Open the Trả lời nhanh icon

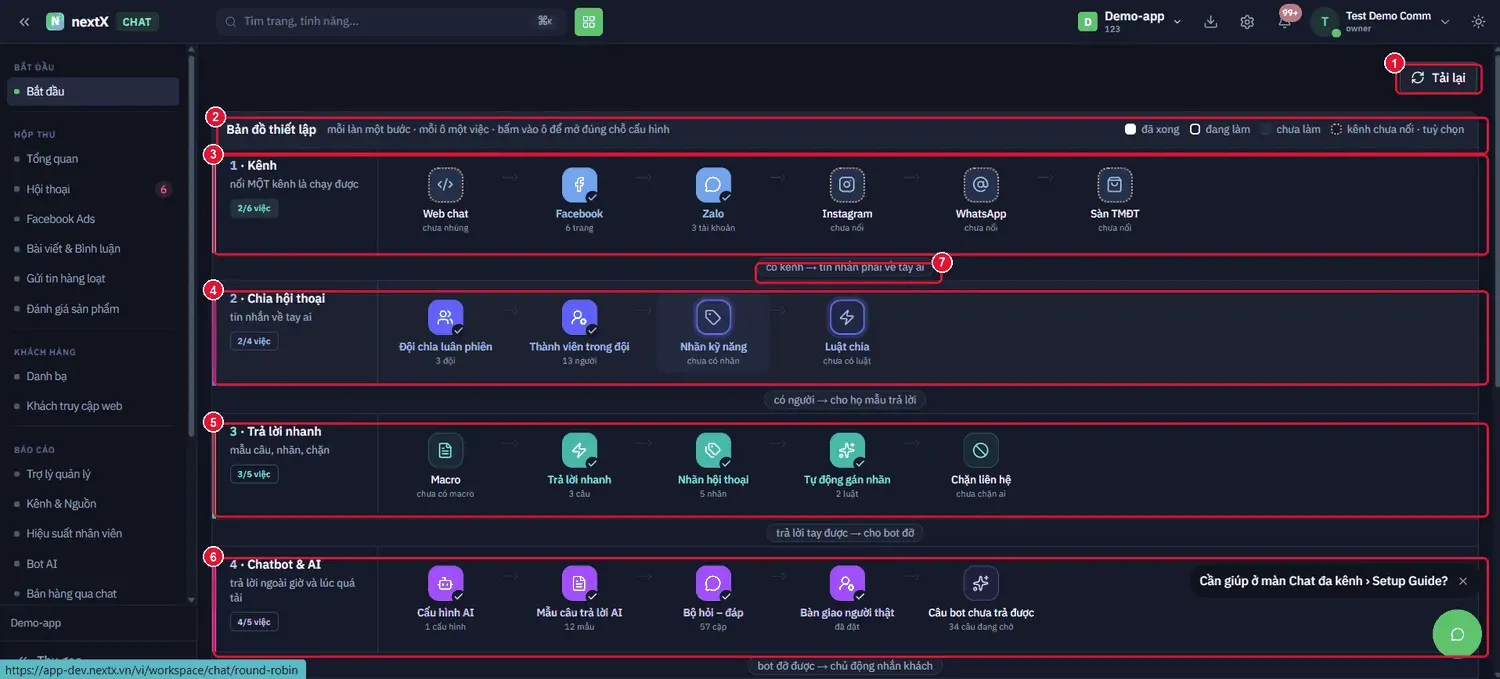tap(579, 451)
